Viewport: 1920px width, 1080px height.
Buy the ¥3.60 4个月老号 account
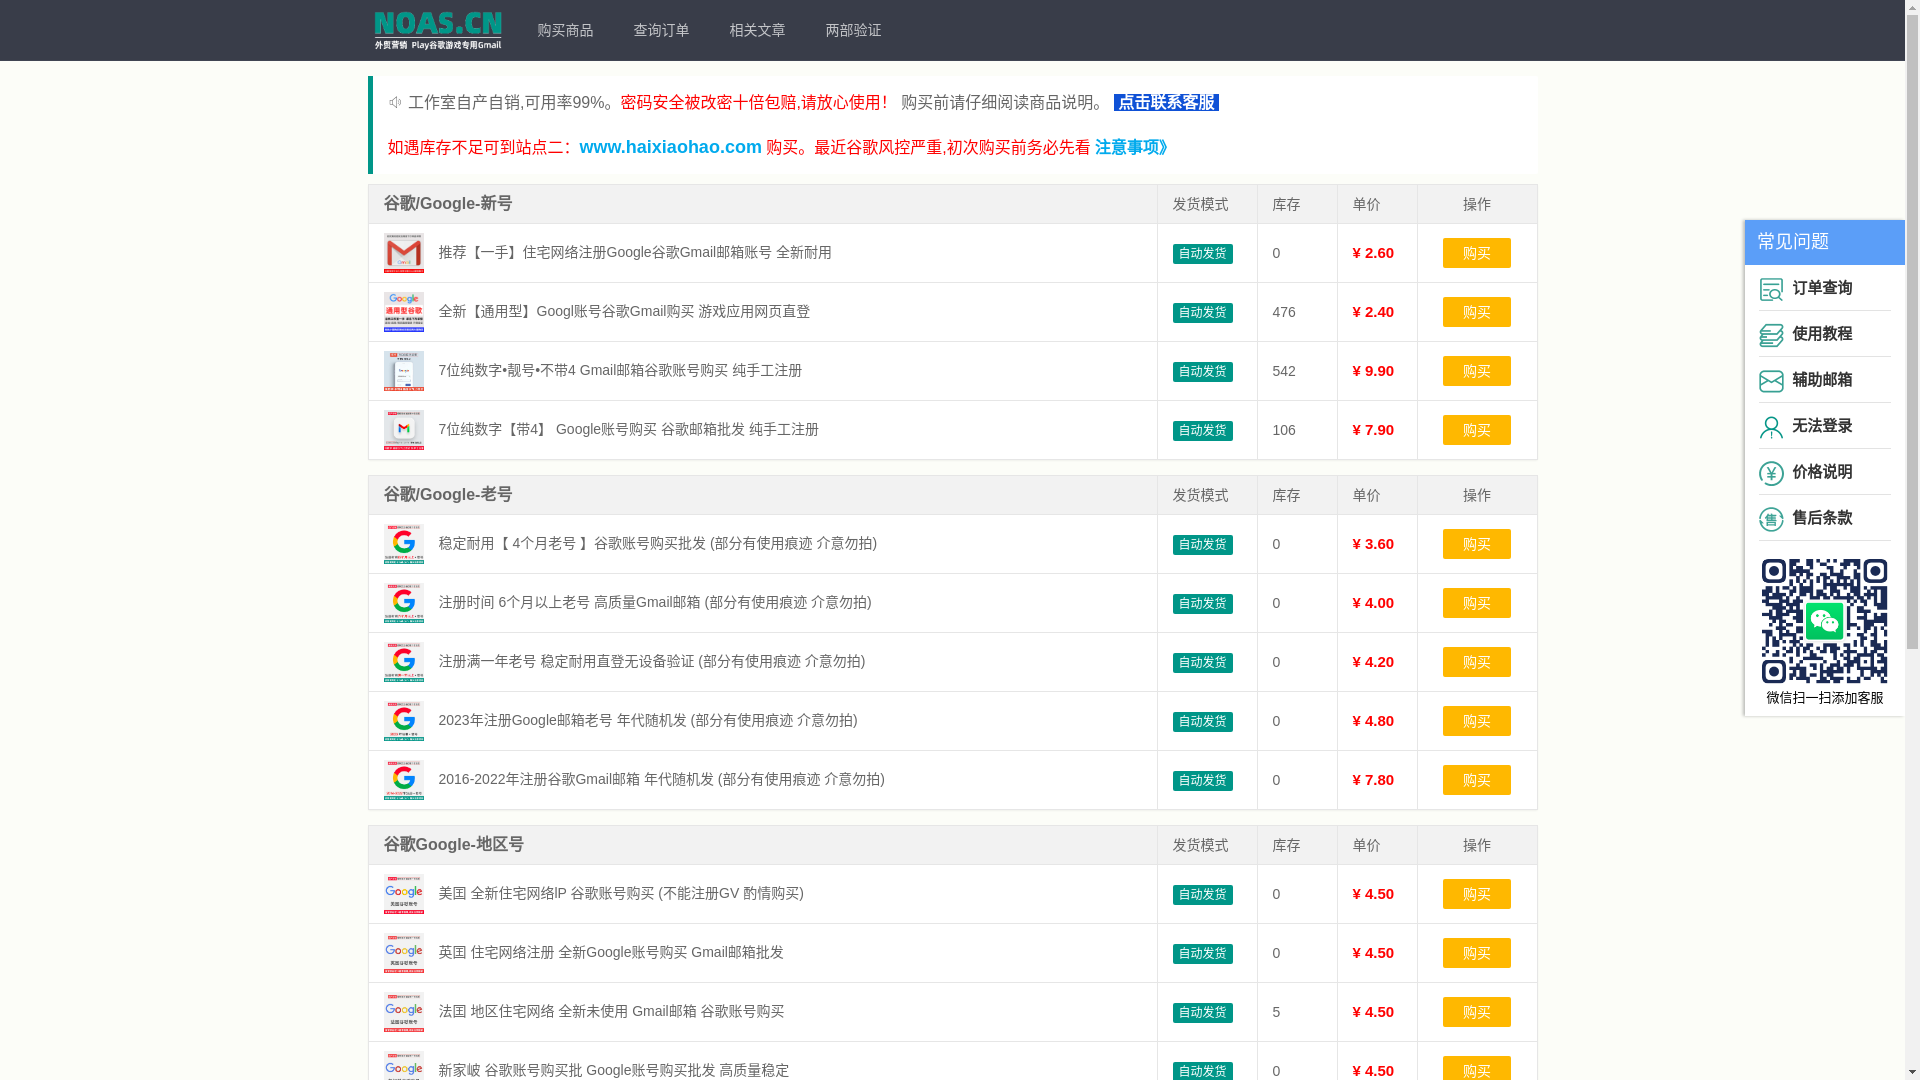(x=1476, y=544)
